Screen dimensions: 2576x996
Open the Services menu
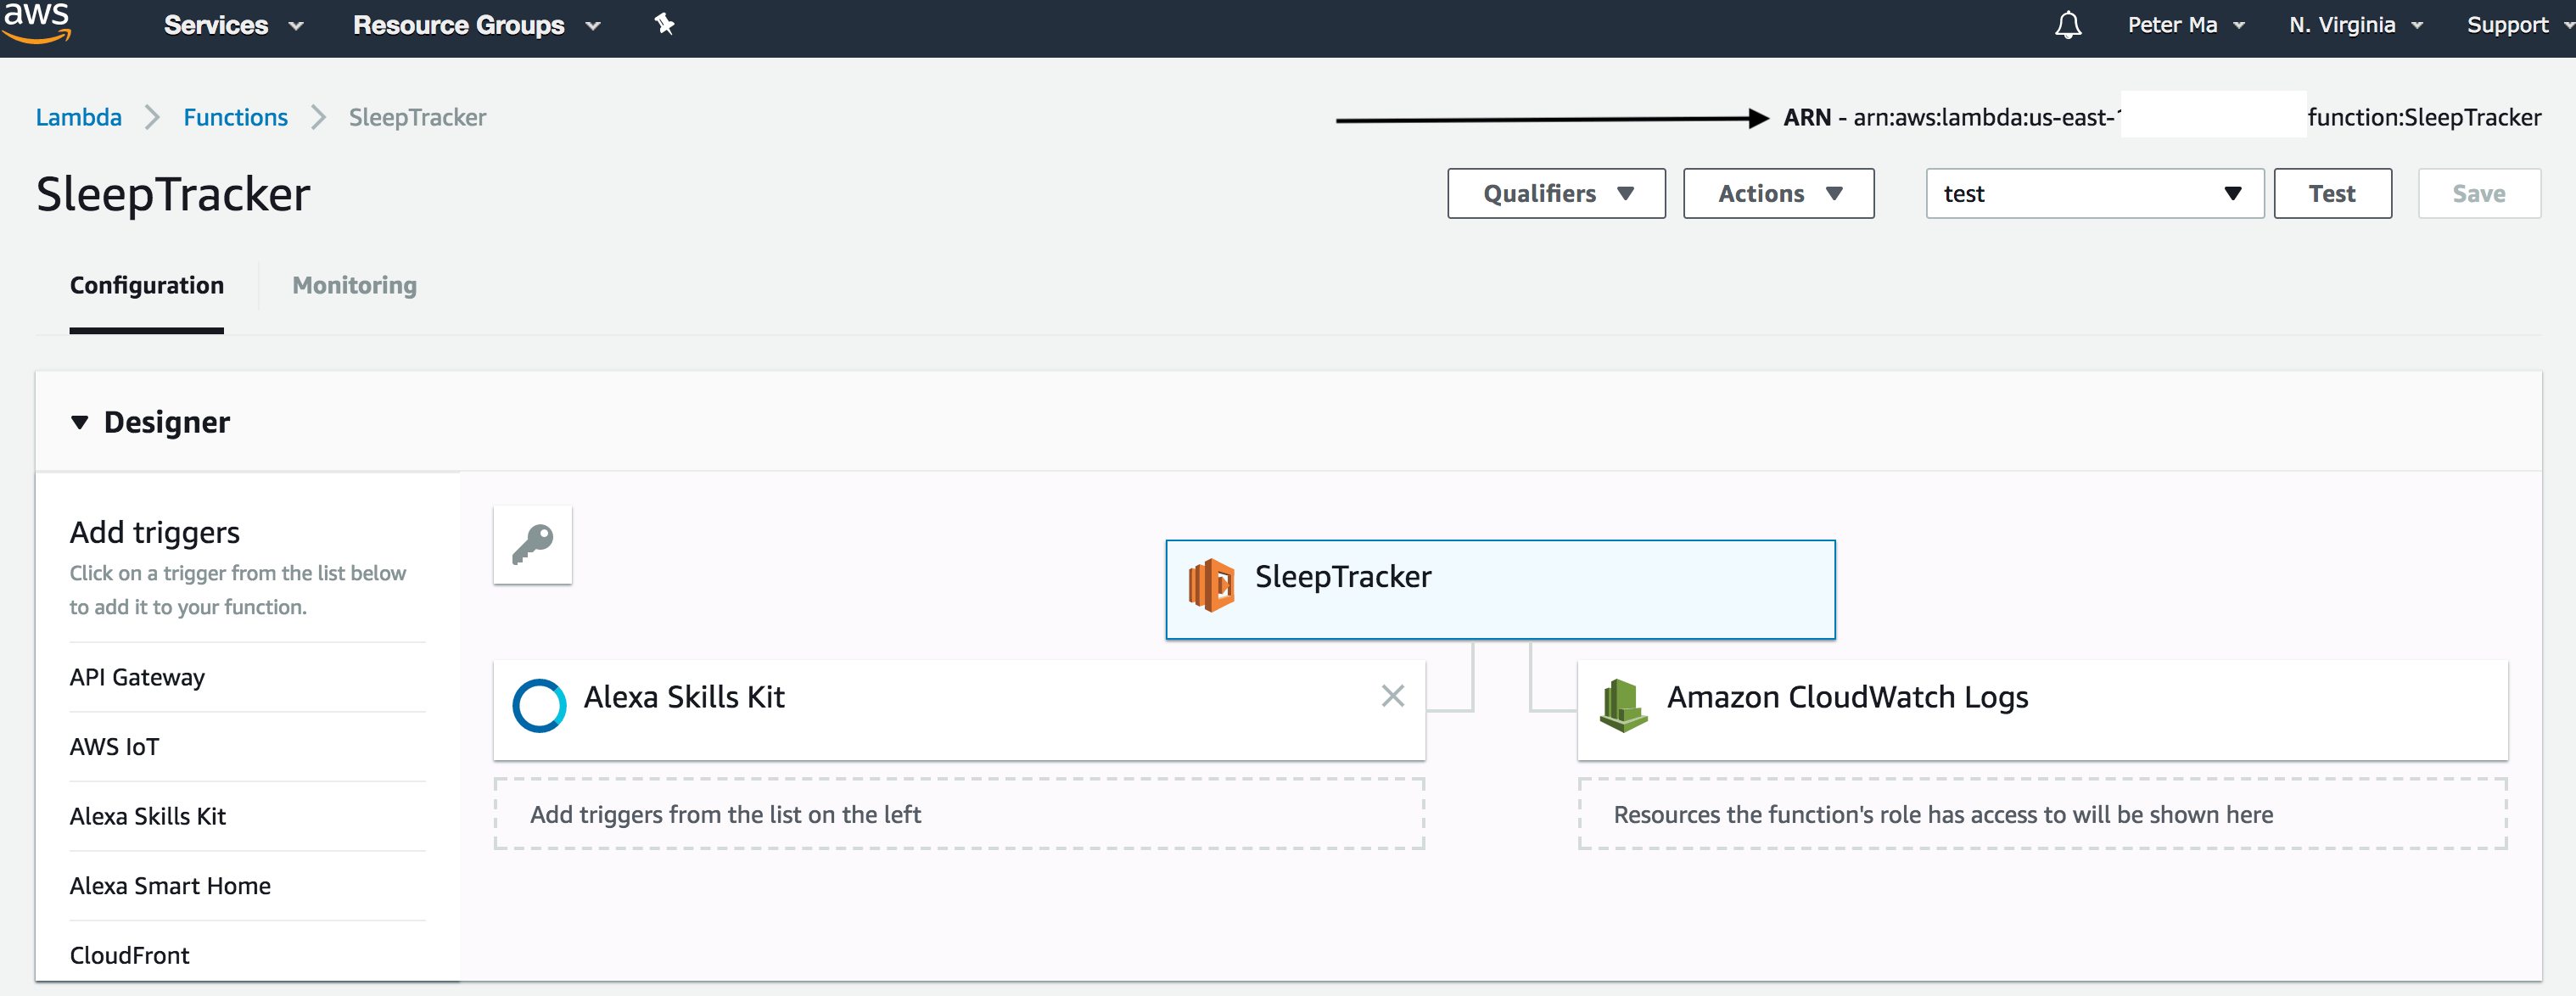pyautogui.click(x=233, y=25)
